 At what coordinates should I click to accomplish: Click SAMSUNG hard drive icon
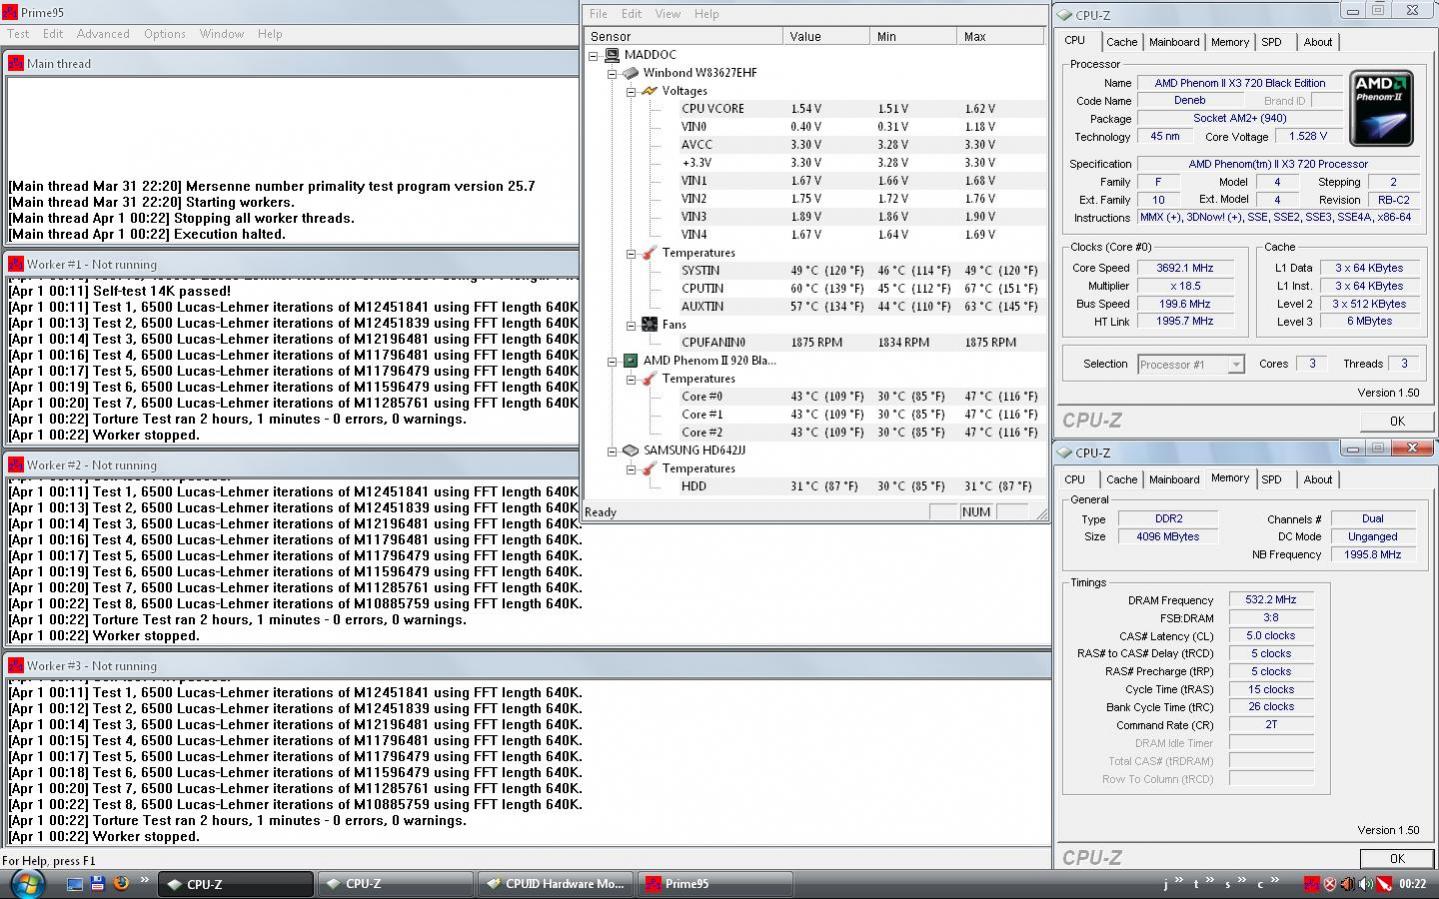coord(630,451)
